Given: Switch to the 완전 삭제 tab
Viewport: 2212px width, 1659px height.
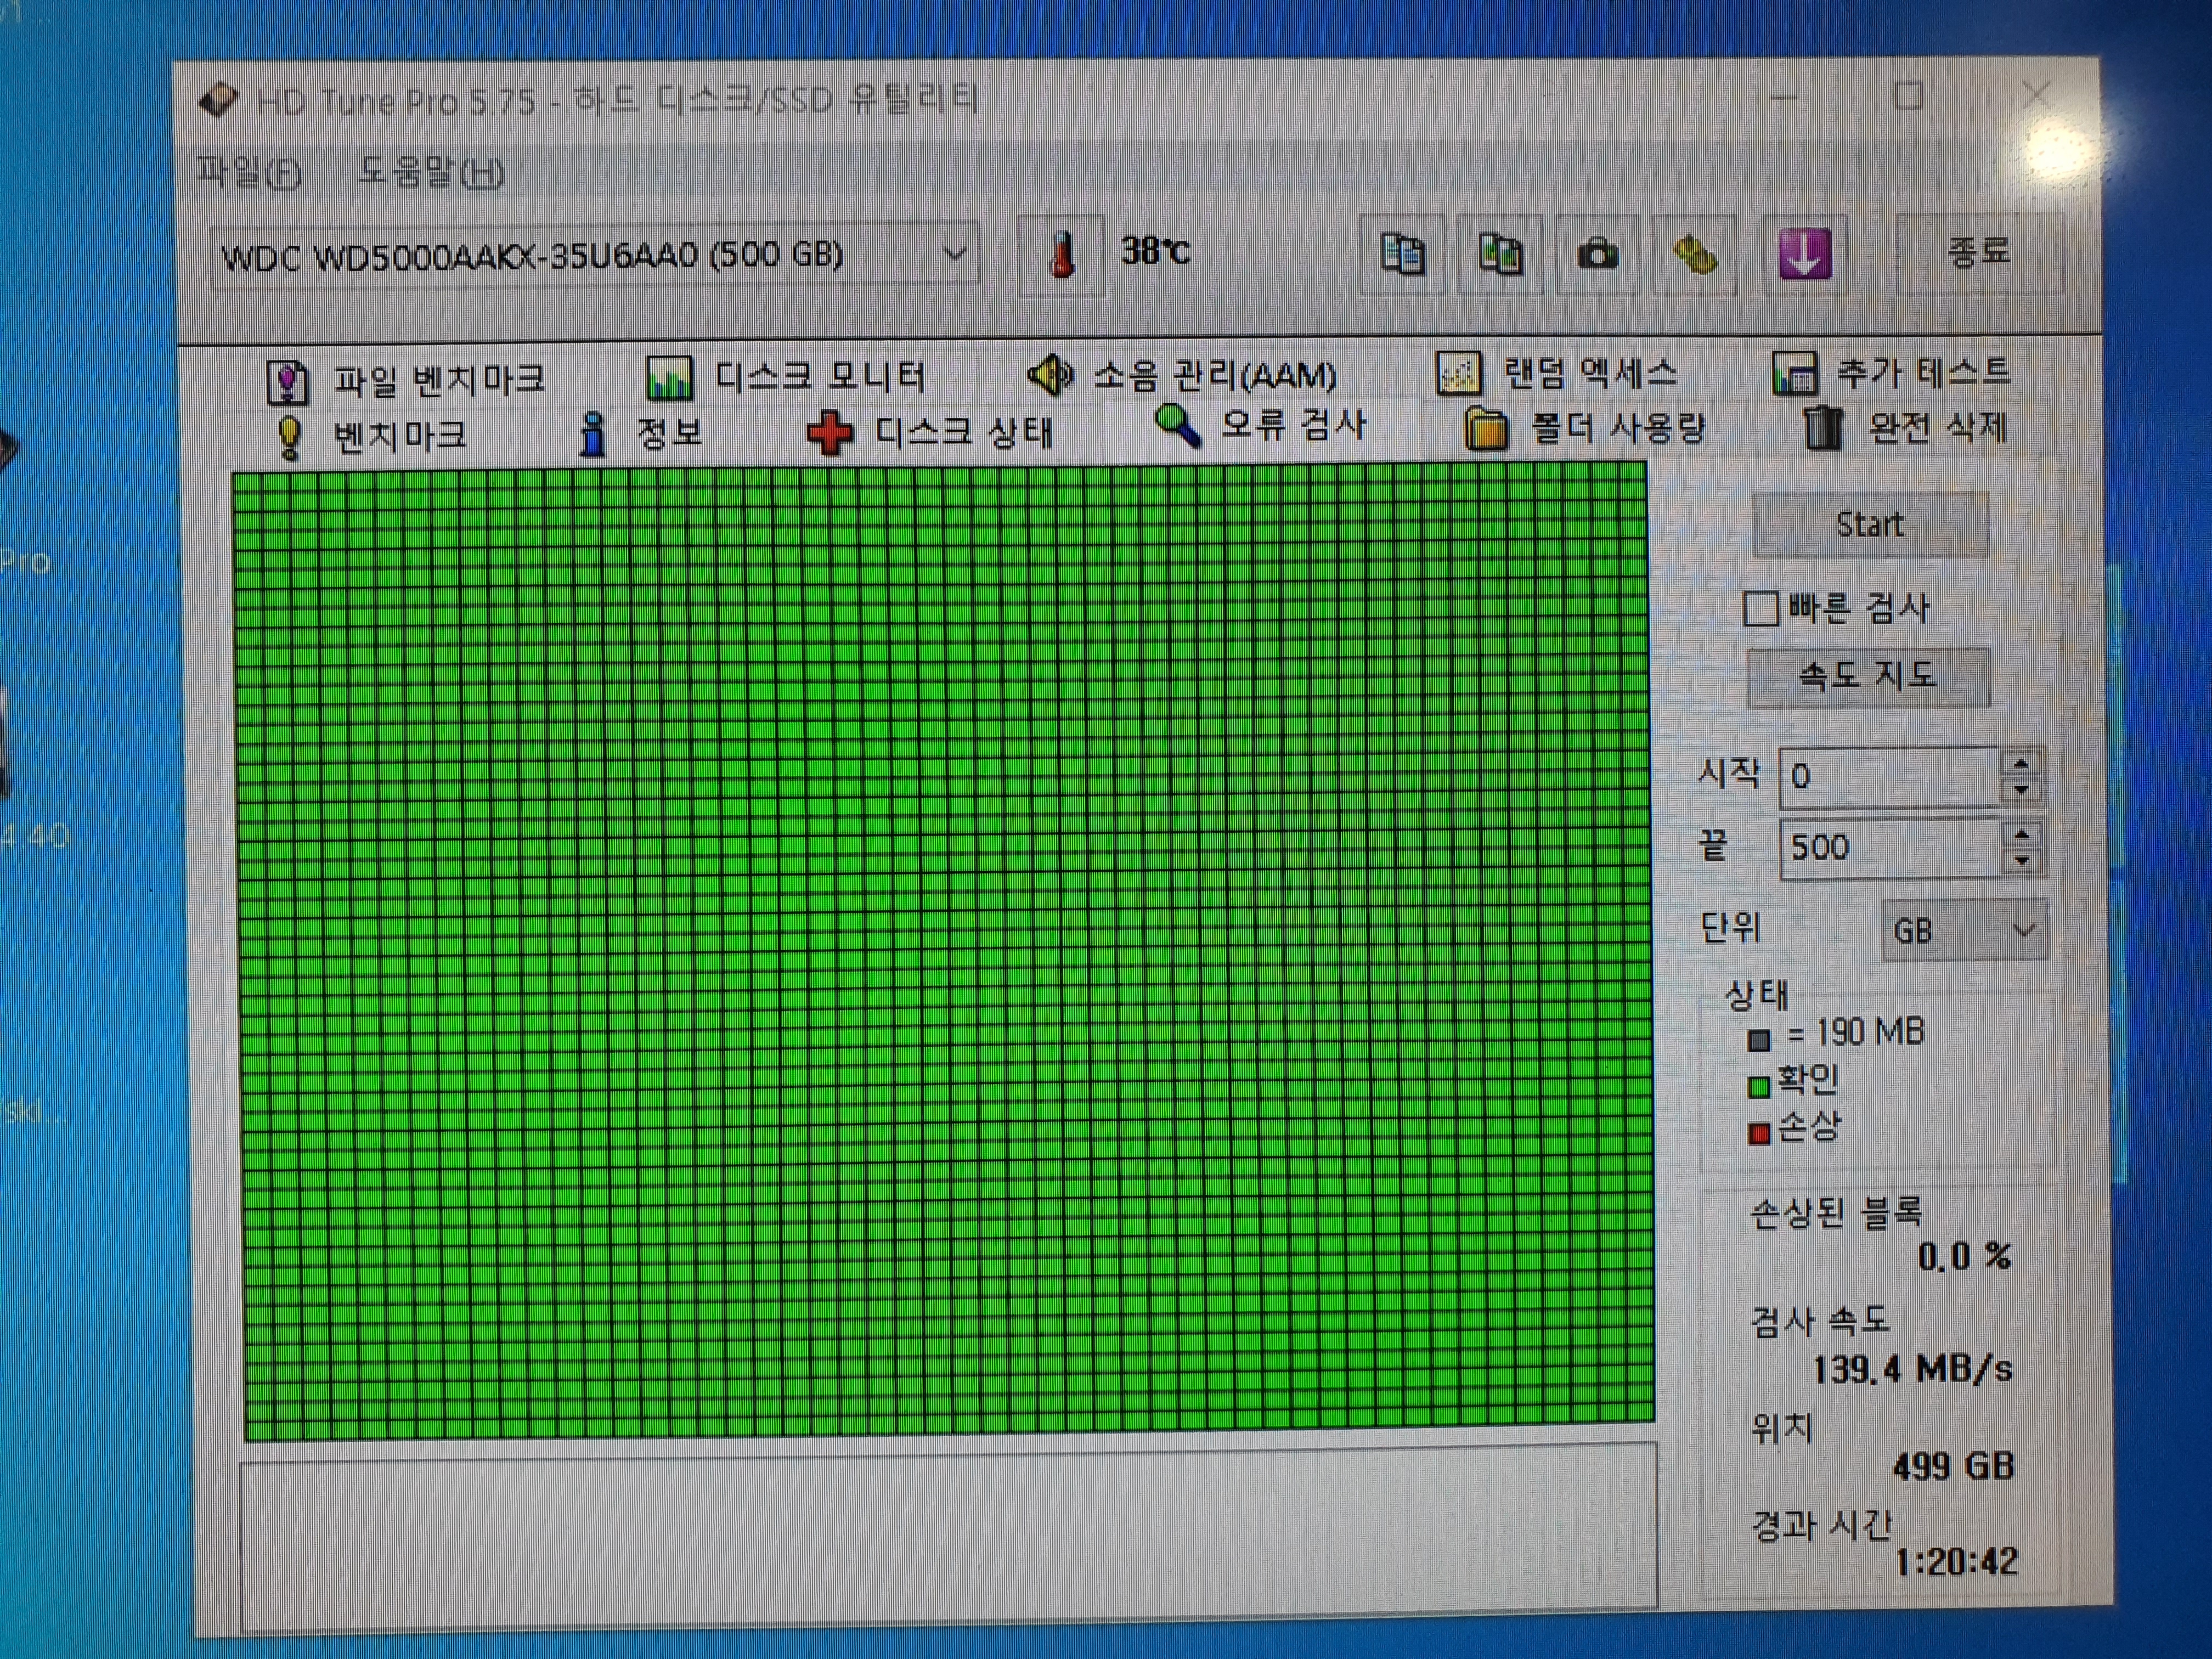Looking at the screenshot, I should click(x=1906, y=428).
